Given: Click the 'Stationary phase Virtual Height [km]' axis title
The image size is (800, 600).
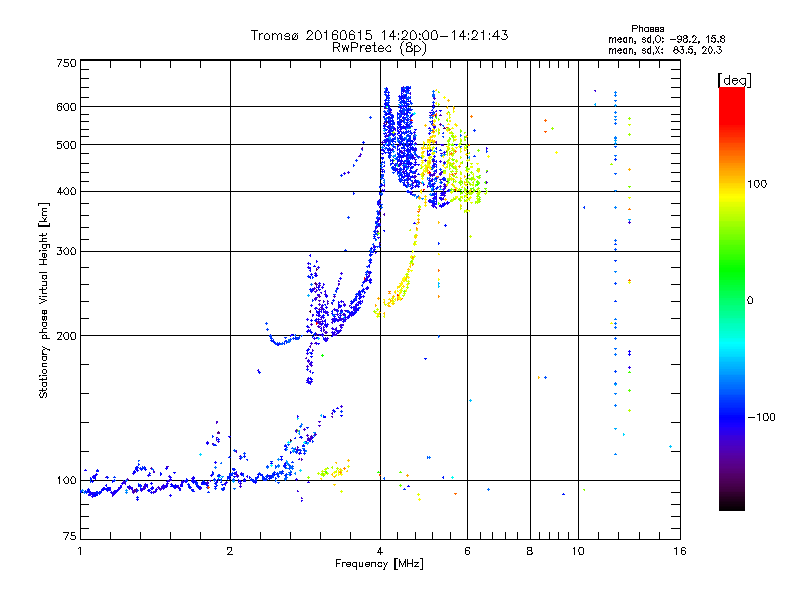Looking at the screenshot, I should [44, 300].
